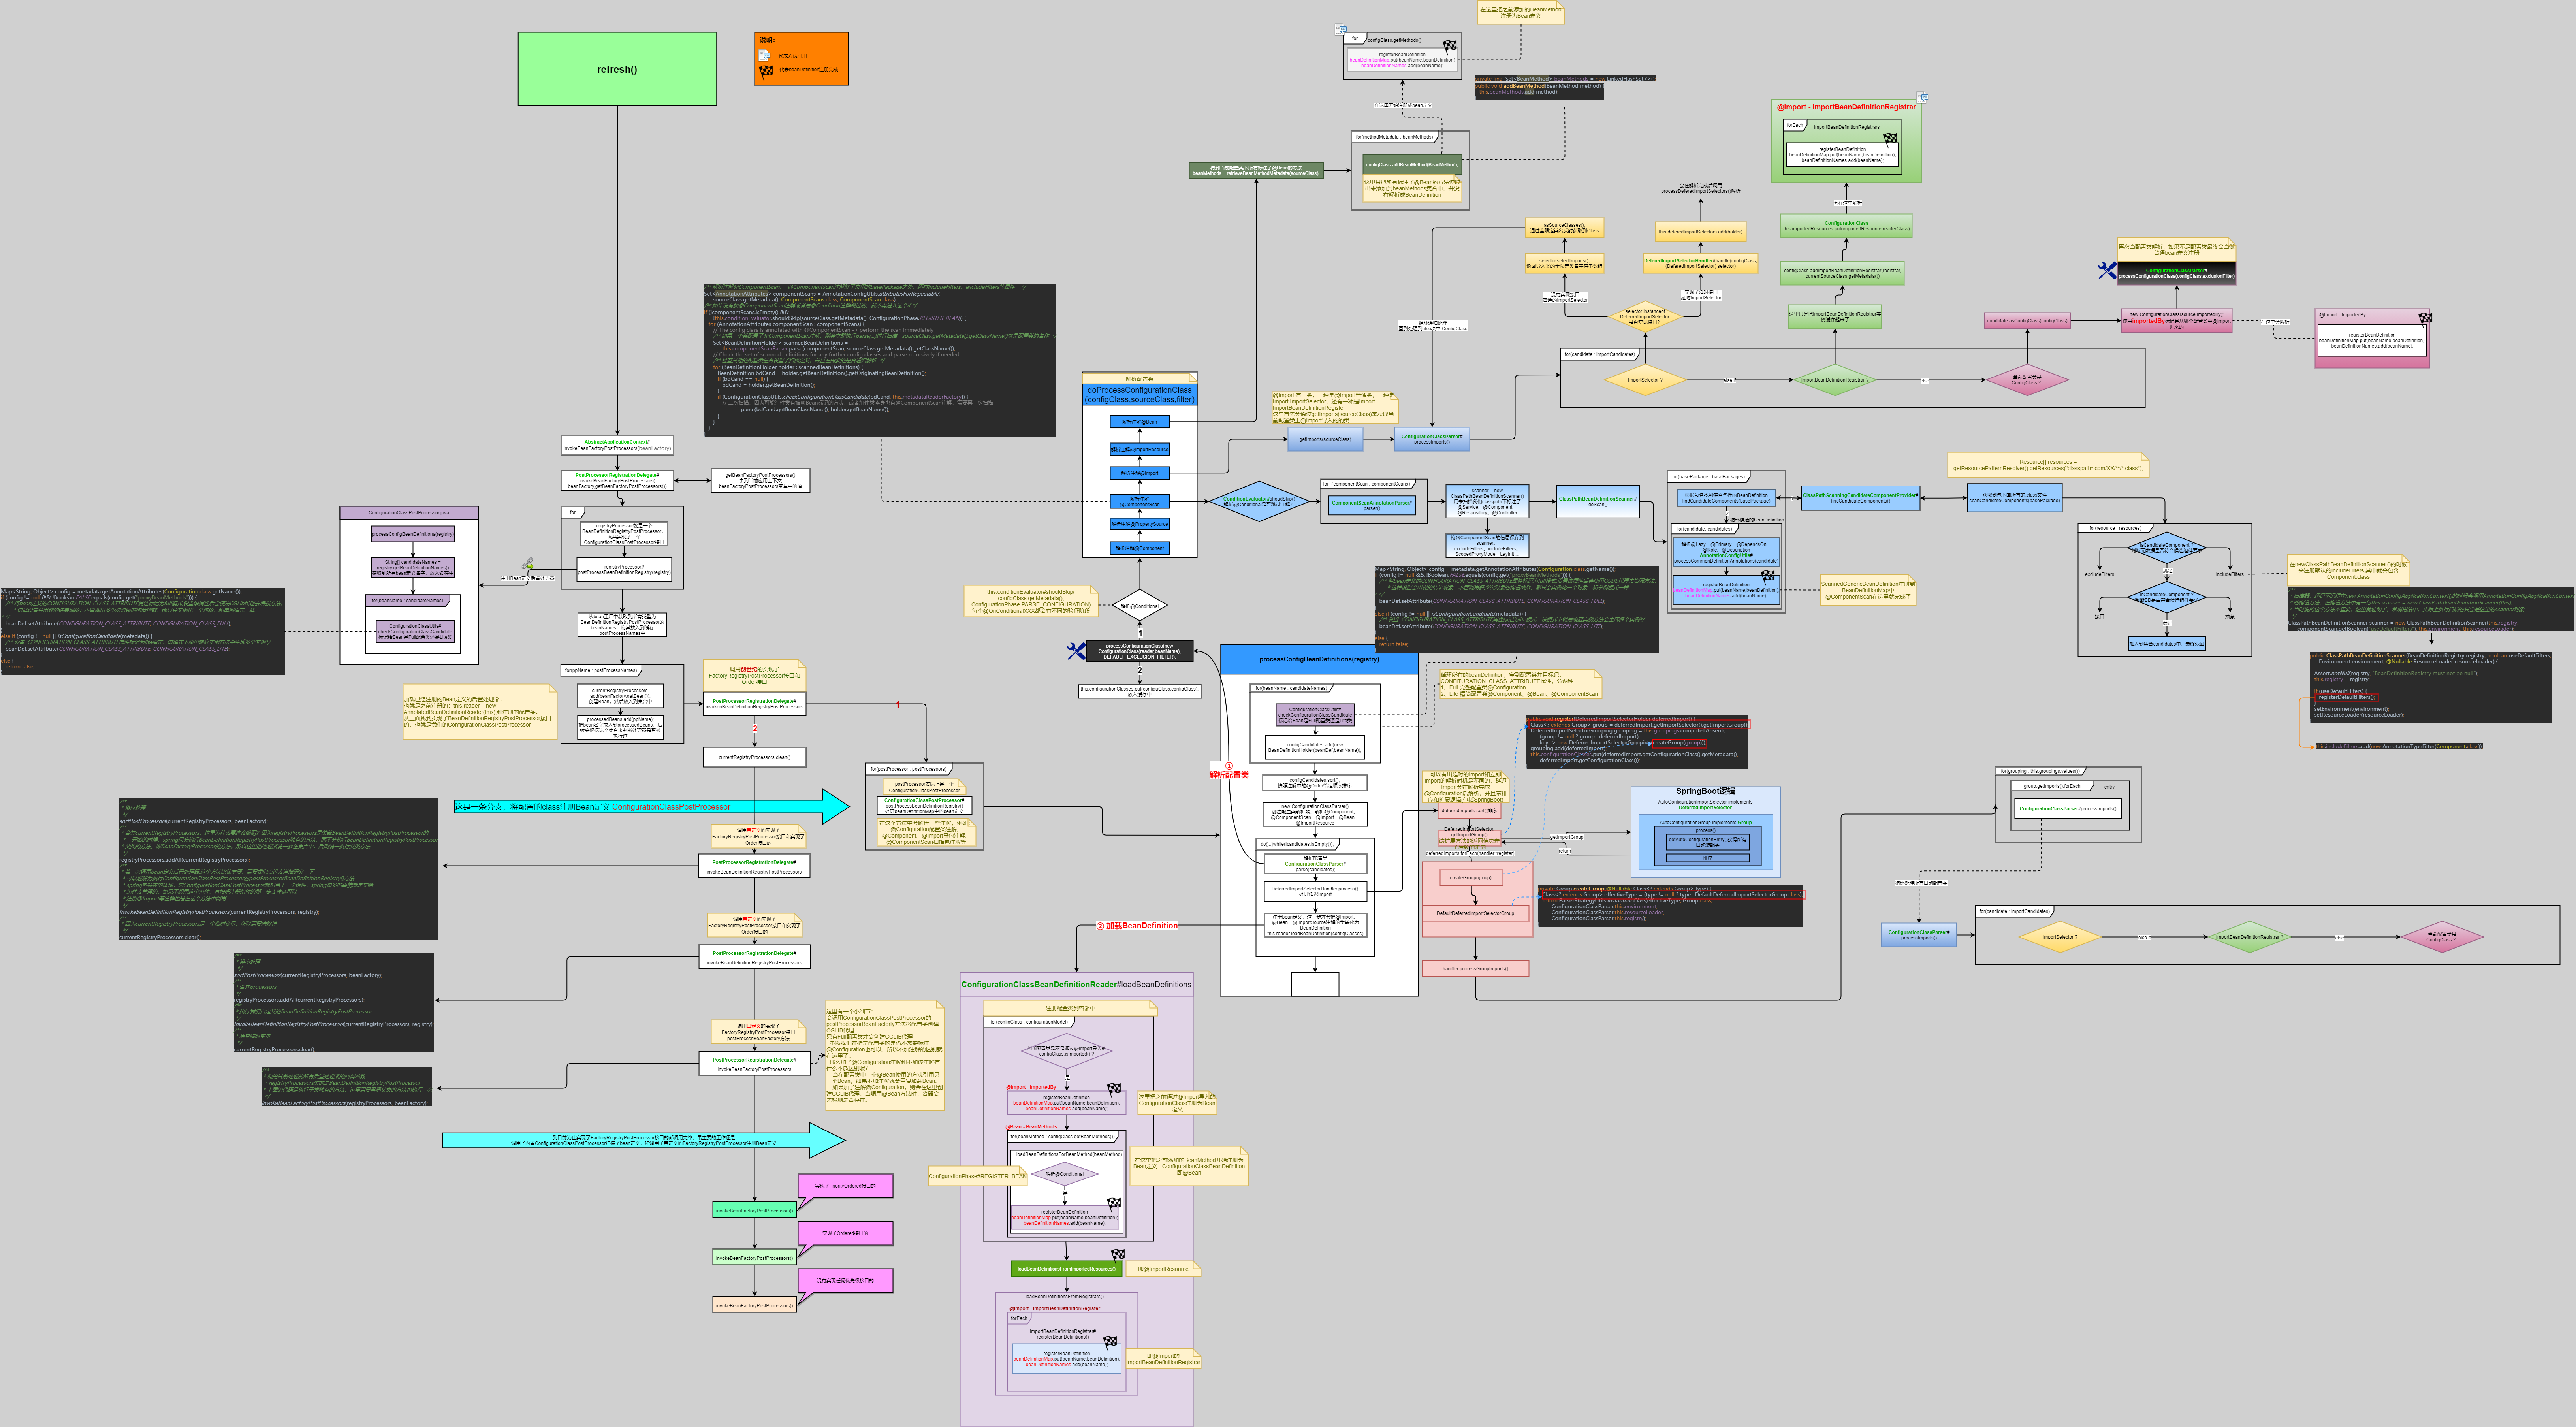Click the checkered flag icon inside the orange 说明 legend
The height and width of the screenshot is (1427, 2576).
766,72
